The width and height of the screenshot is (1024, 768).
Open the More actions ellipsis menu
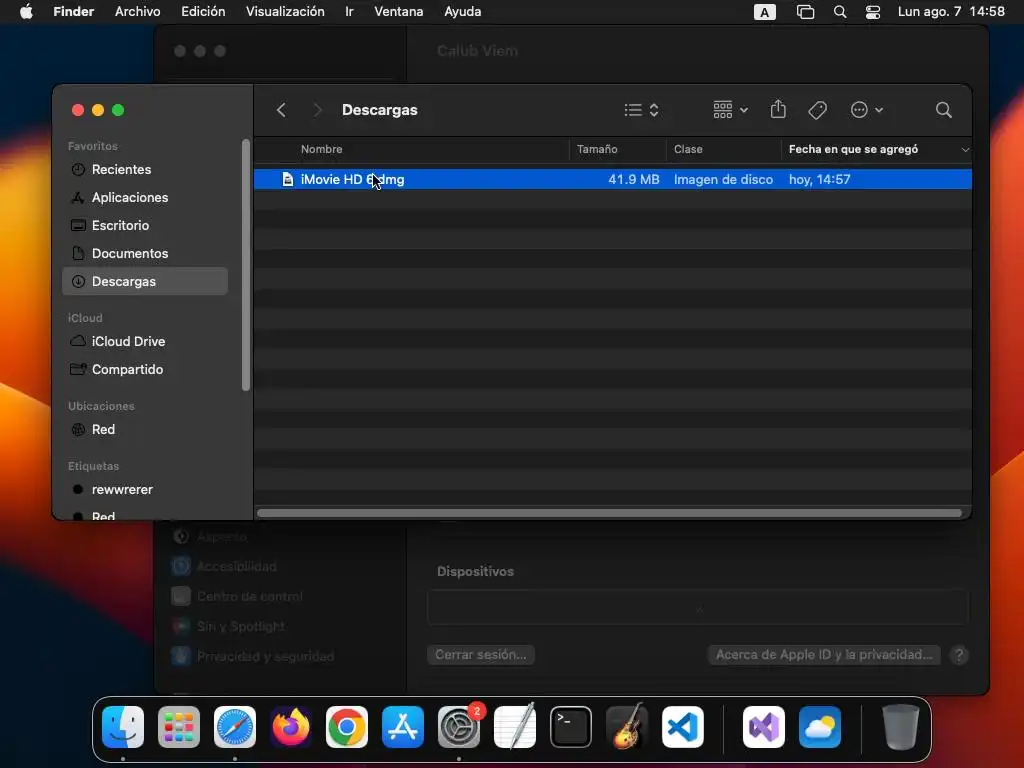point(867,110)
